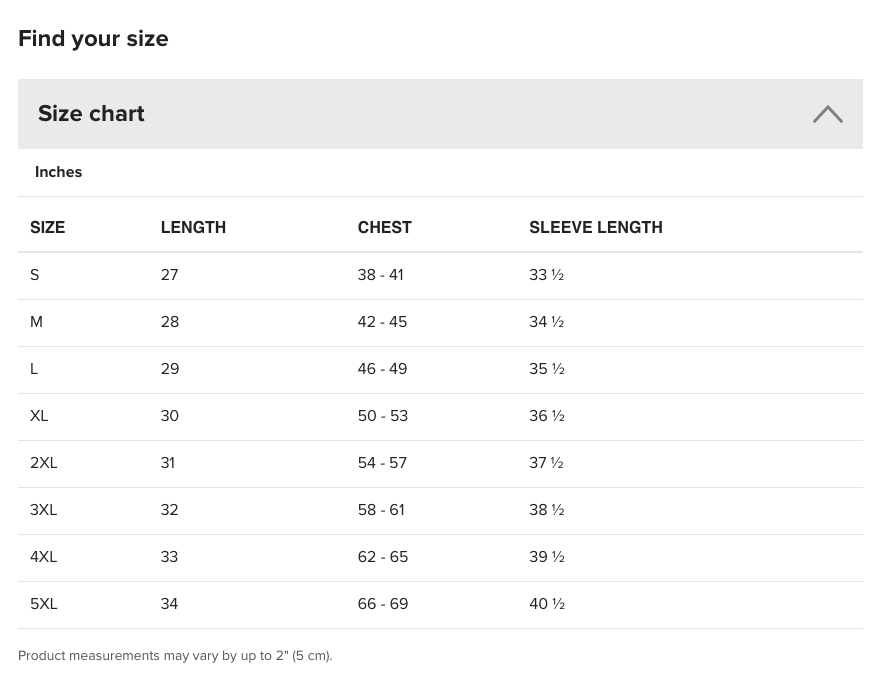The image size is (882, 690).
Task: Collapse the Size chart chevron arrow
Action: (x=827, y=114)
